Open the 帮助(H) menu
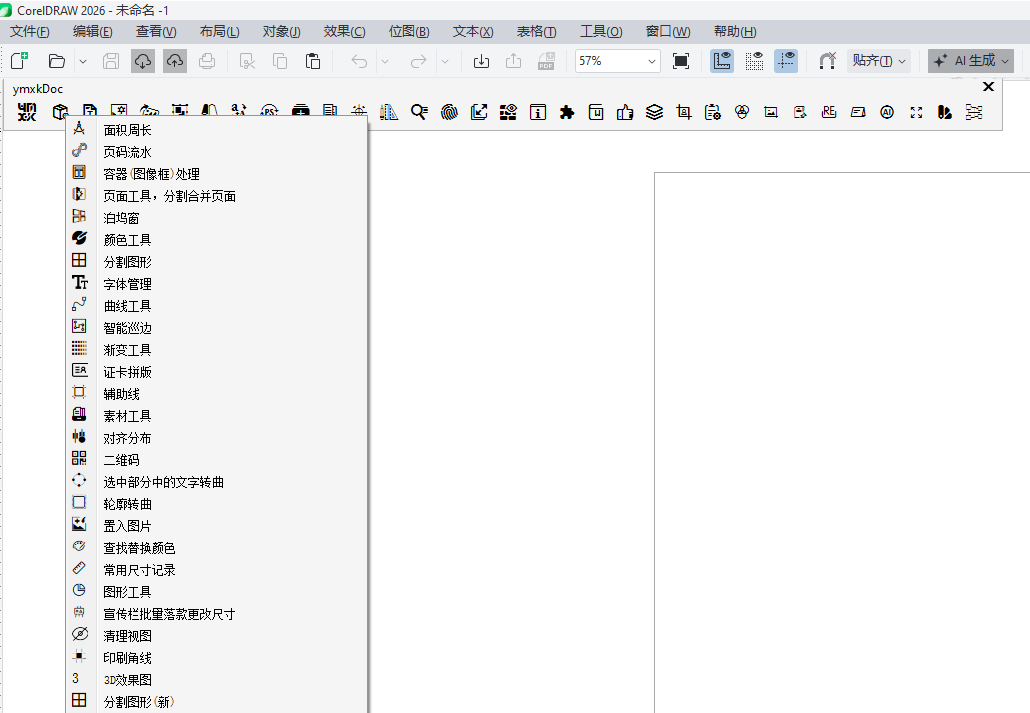The height and width of the screenshot is (713, 1030). point(735,32)
